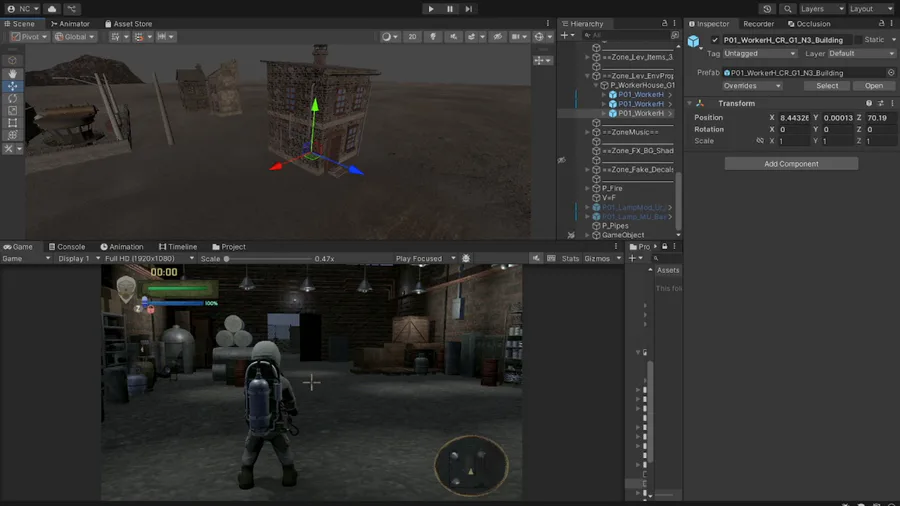Select the Hand tool
Screen dimensions: 900x506
coord(13,73)
